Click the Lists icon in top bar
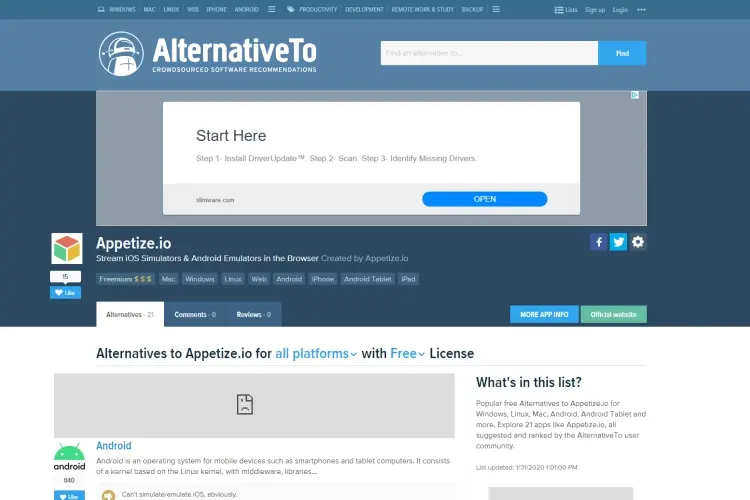The width and height of the screenshot is (750, 500). coord(559,10)
